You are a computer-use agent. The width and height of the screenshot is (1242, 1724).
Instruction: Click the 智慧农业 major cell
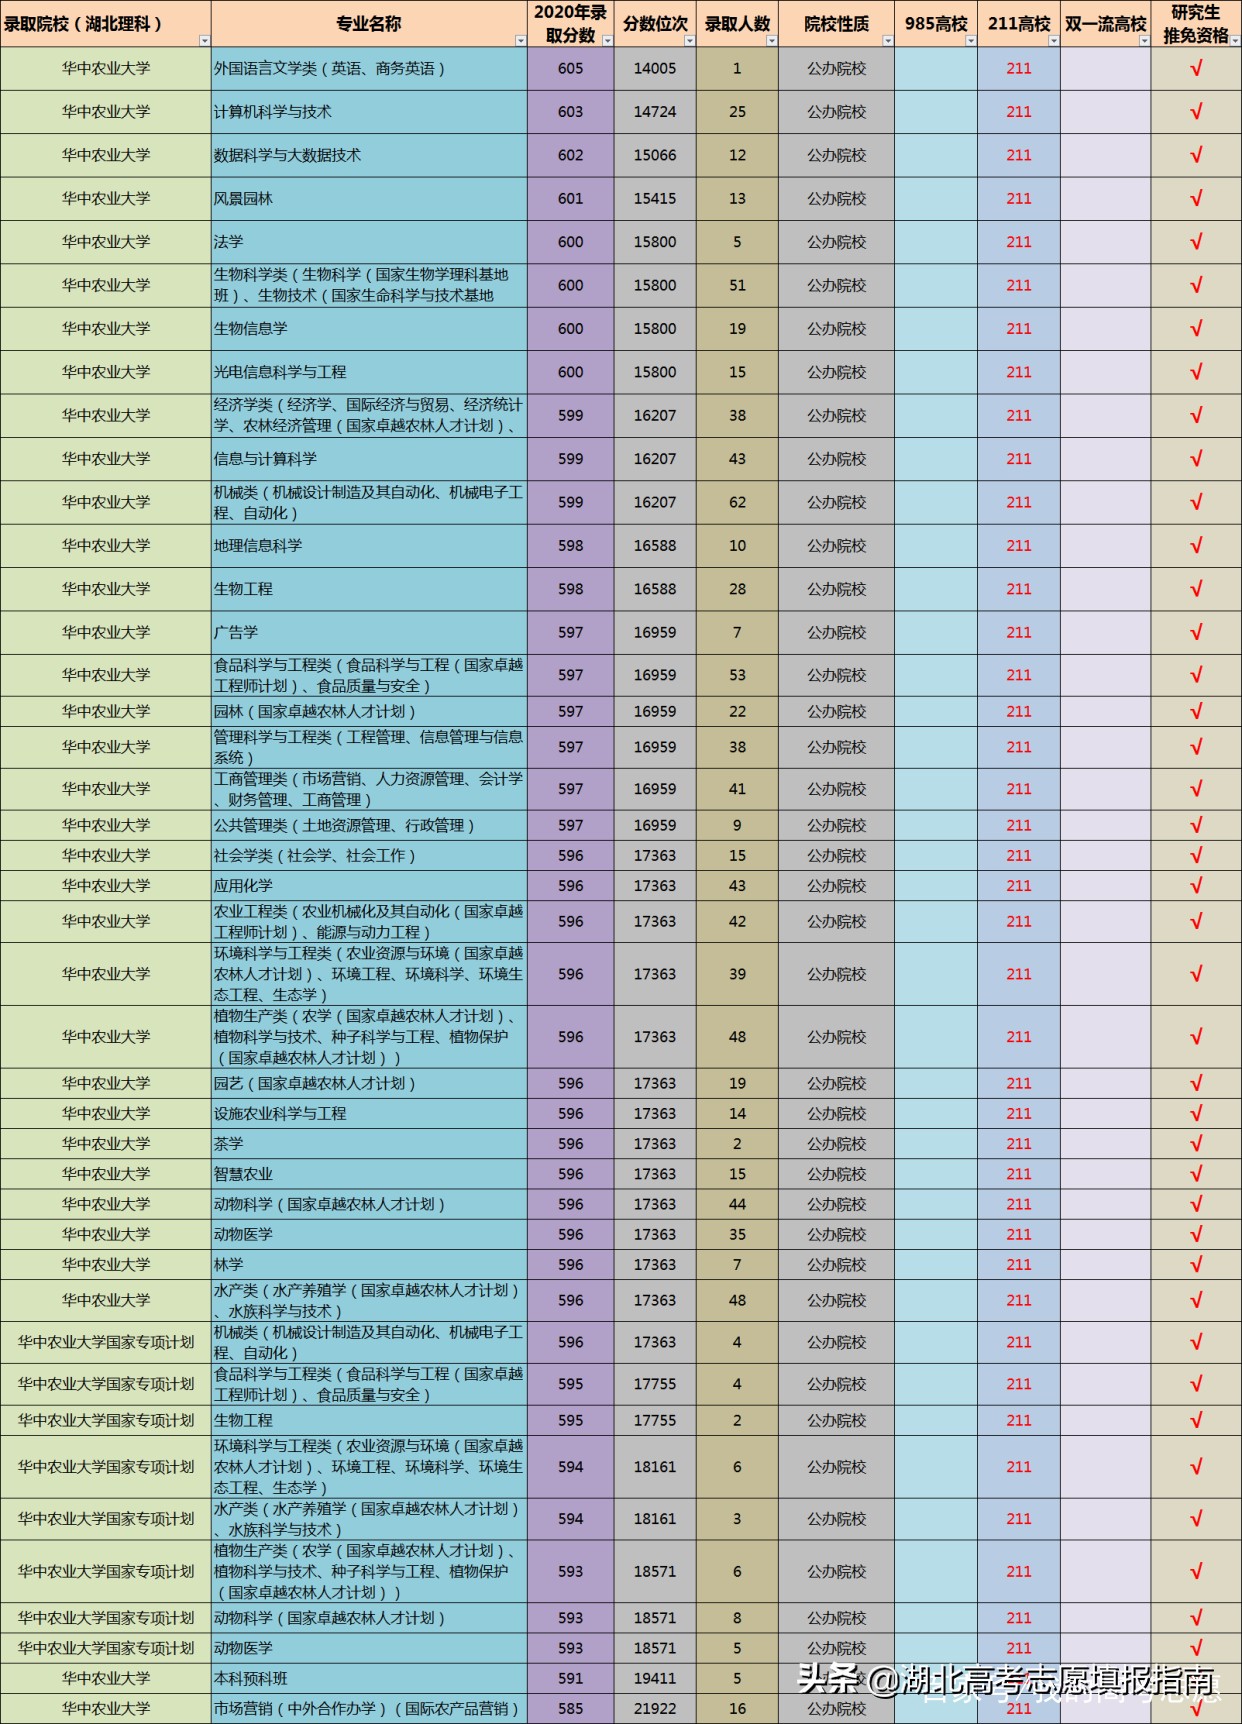coord(369,1174)
